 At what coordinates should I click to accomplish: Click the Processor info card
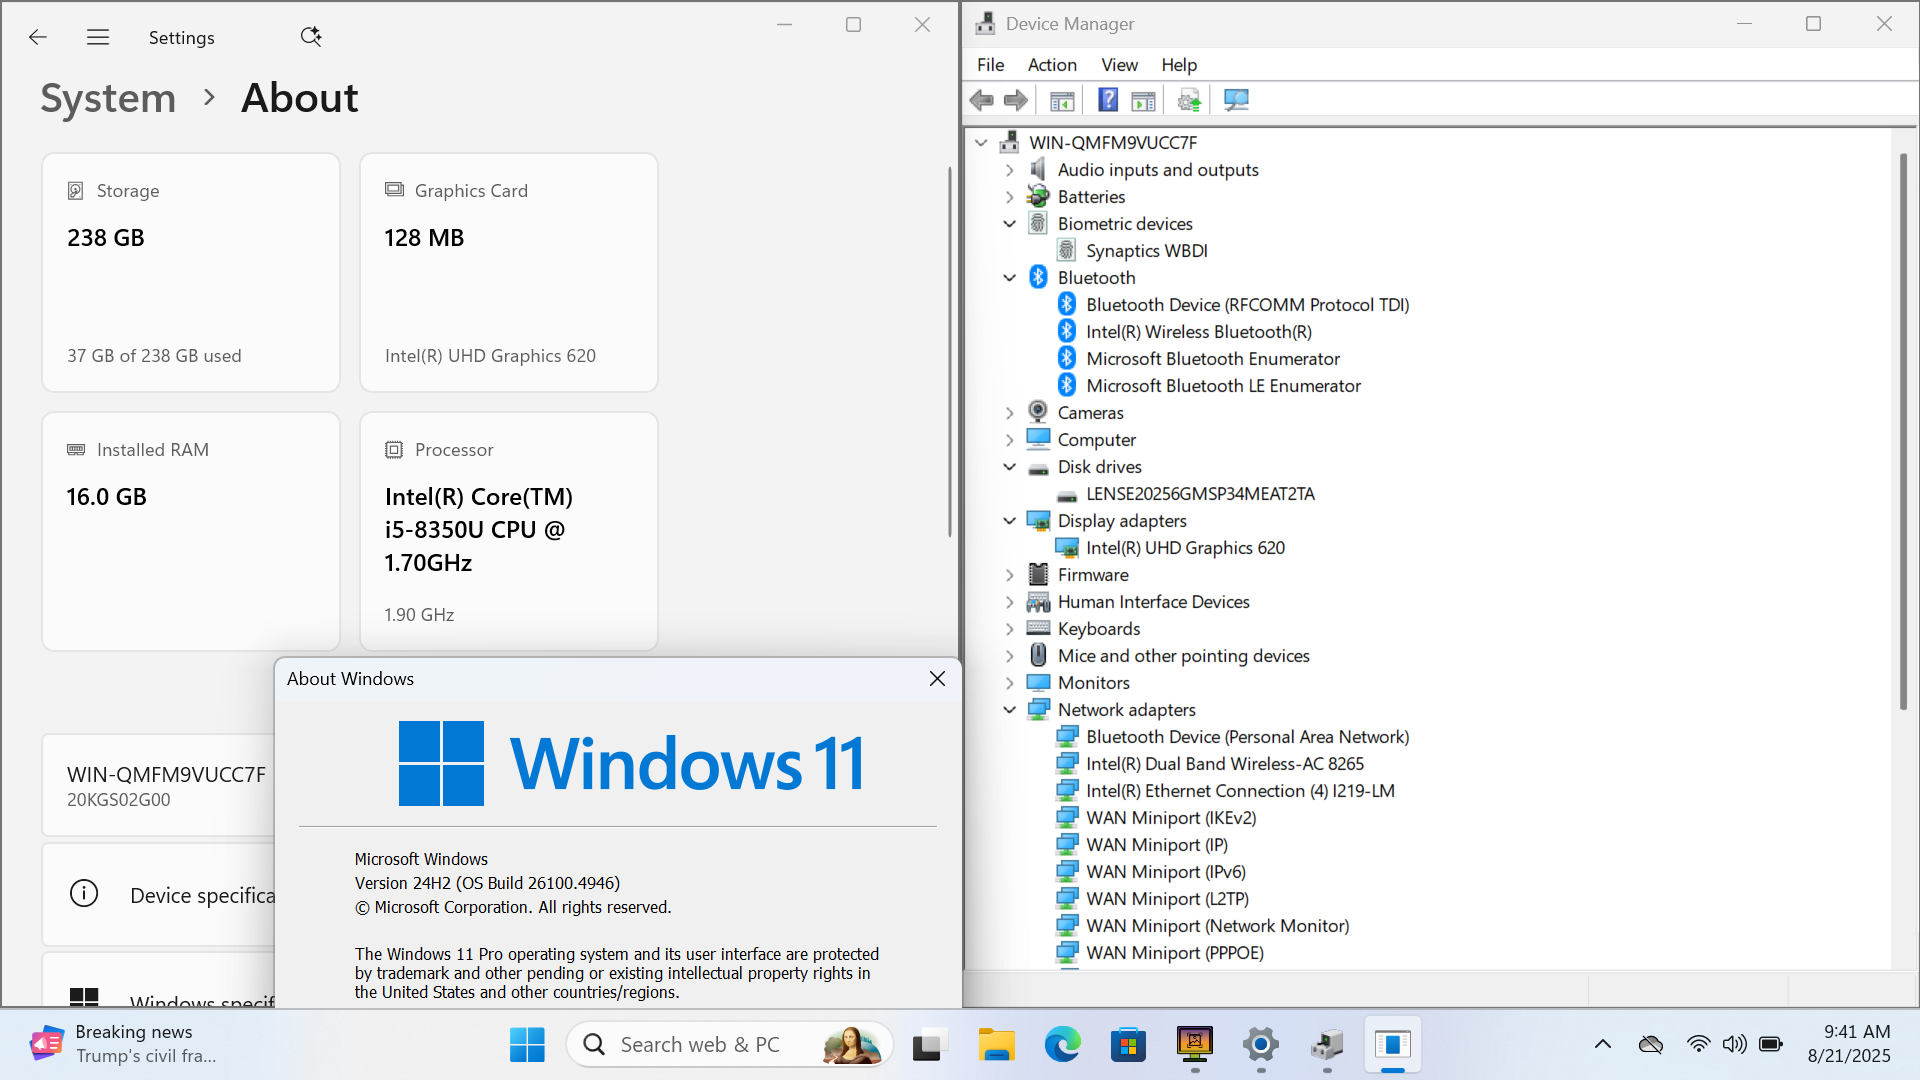pyautogui.click(x=509, y=531)
